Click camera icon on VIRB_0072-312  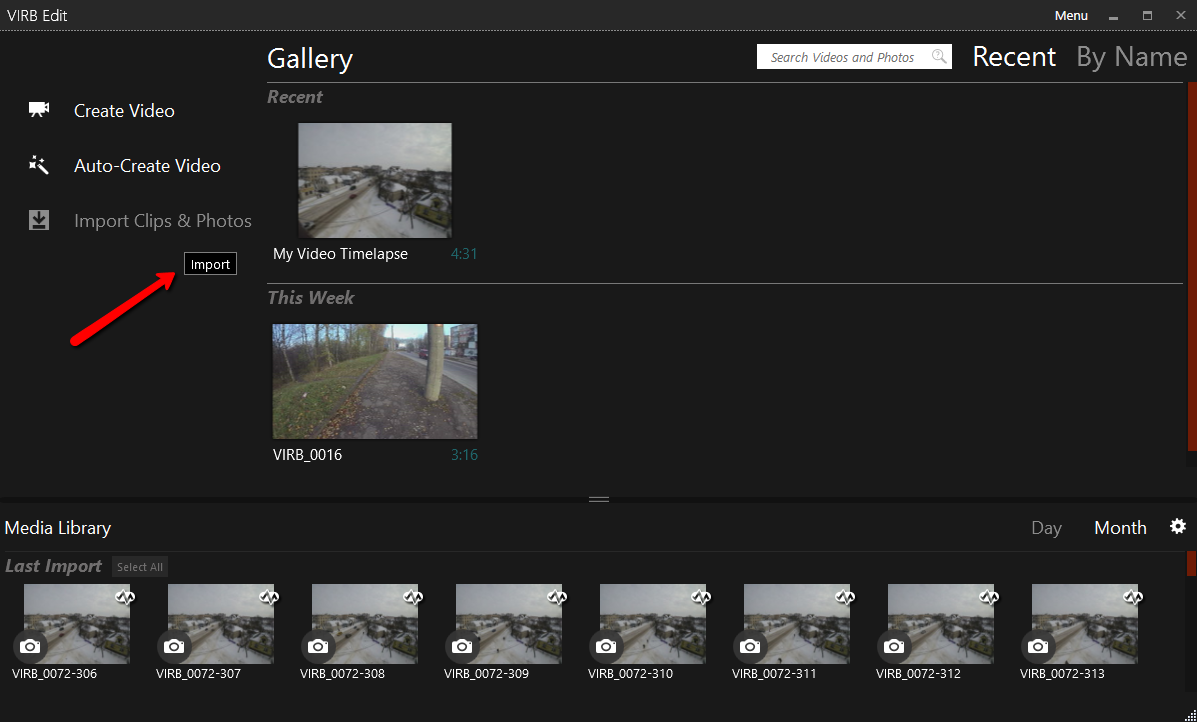coord(894,646)
